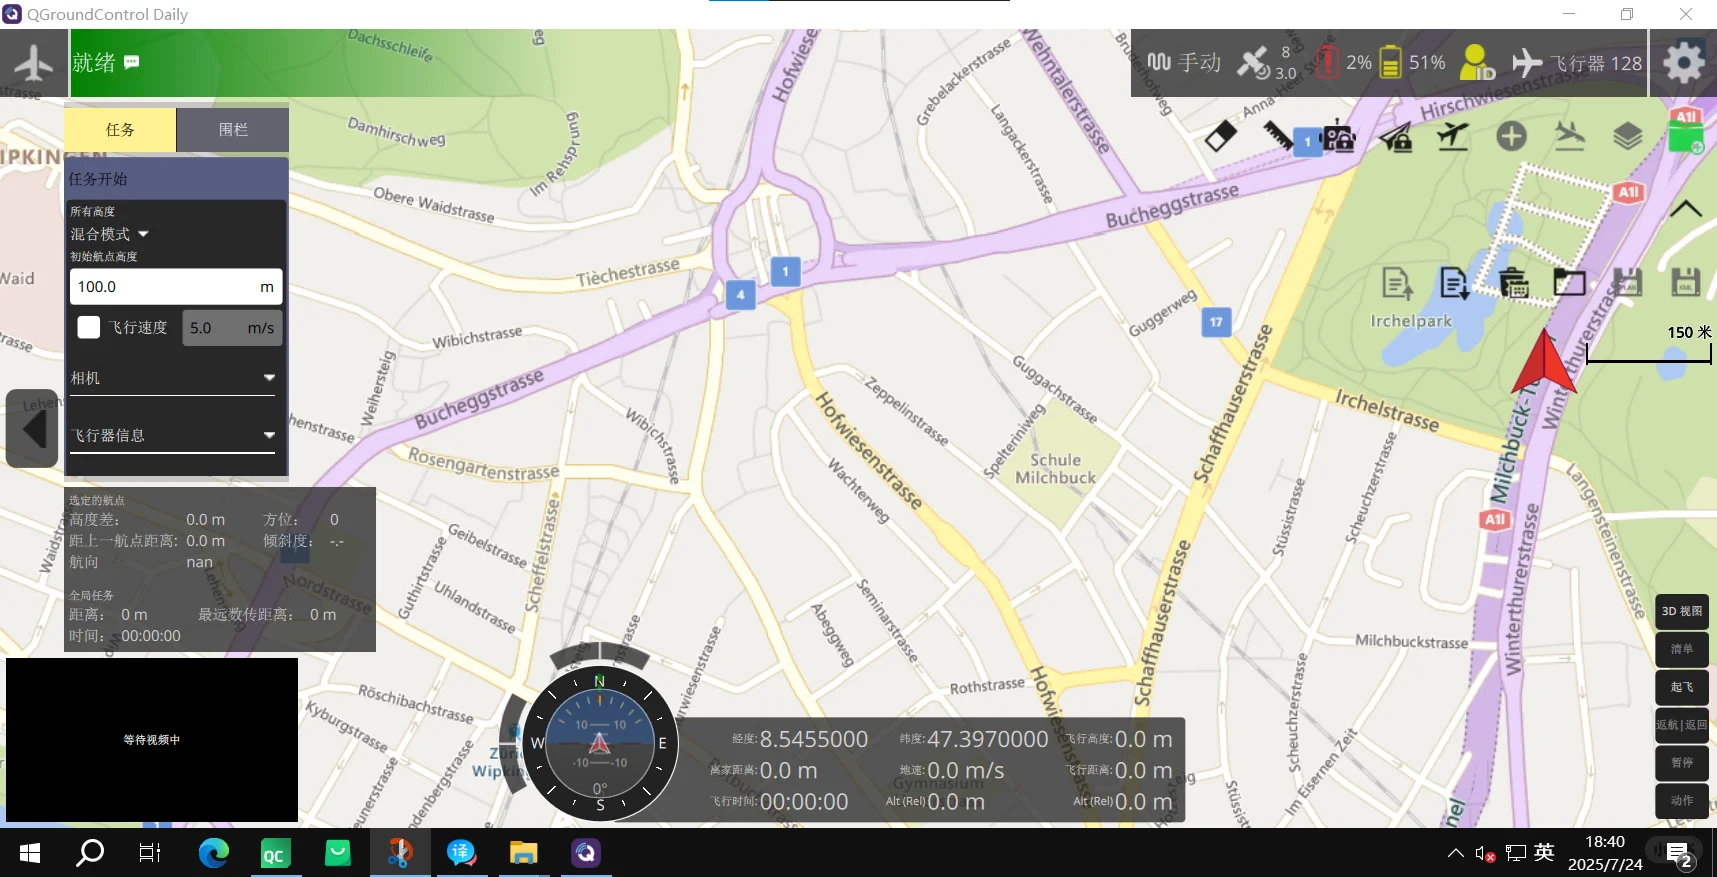Viewport: 1717px width, 877px height.
Task: Click the 等待视频中 video preview panel
Action: pyautogui.click(x=152, y=740)
